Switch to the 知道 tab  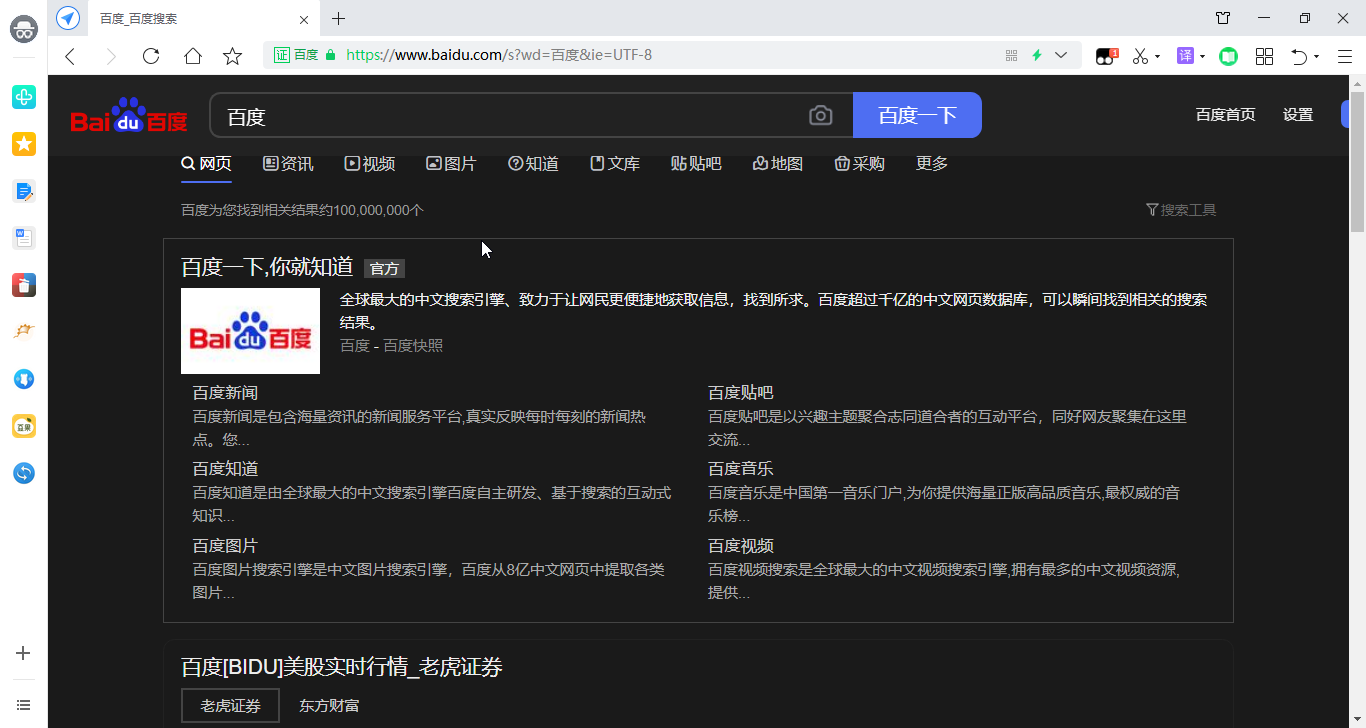[x=533, y=164]
